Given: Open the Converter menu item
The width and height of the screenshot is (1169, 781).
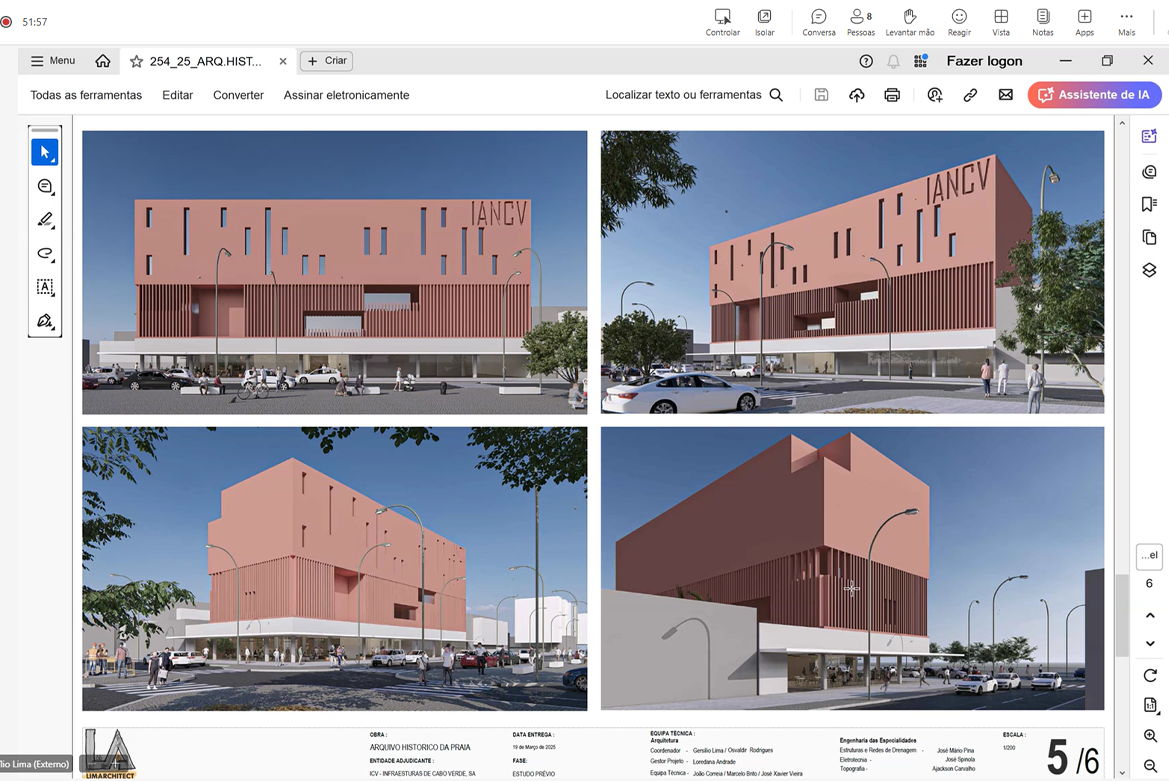Looking at the screenshot, I should (x=238, y=95).
